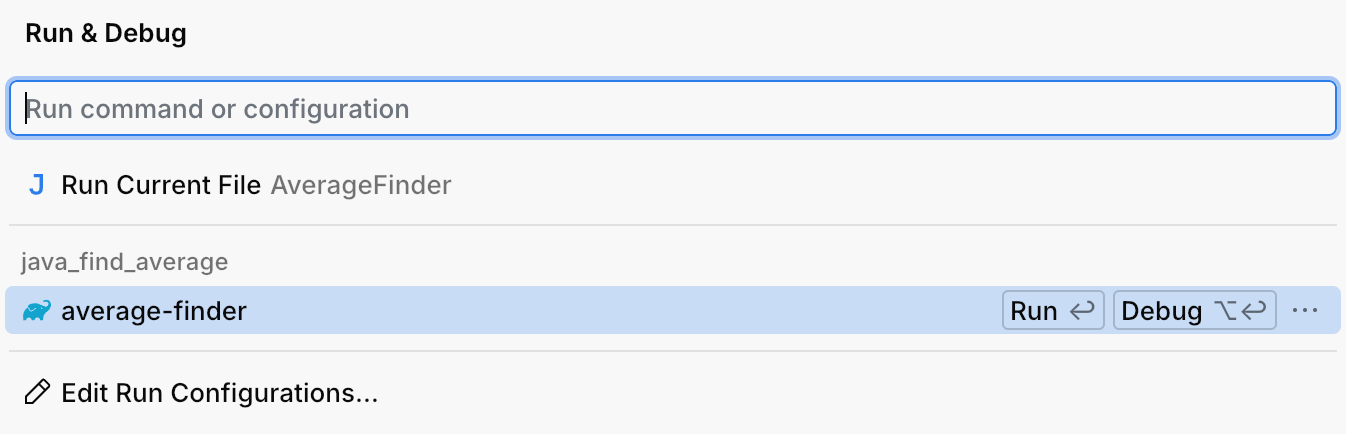
Task: Click the text cursor in the search box
Action: click(x=27, y=108)
